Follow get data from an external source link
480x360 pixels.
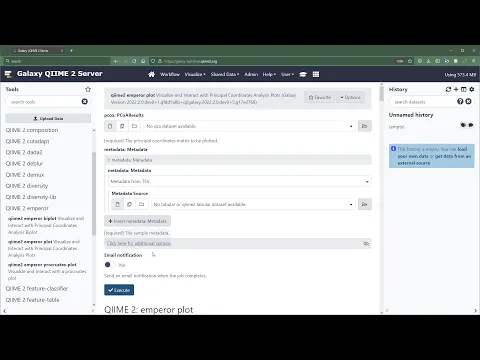tap(435, 159)
